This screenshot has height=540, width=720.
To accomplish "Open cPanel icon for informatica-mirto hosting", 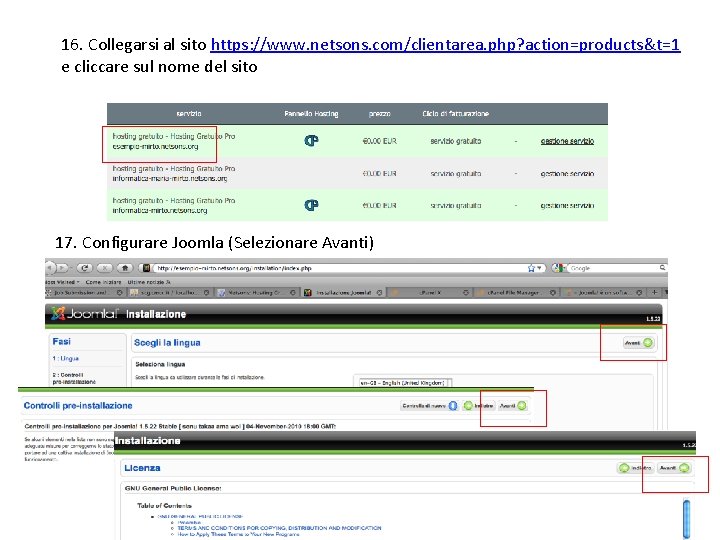I will [x=311, y=205].
